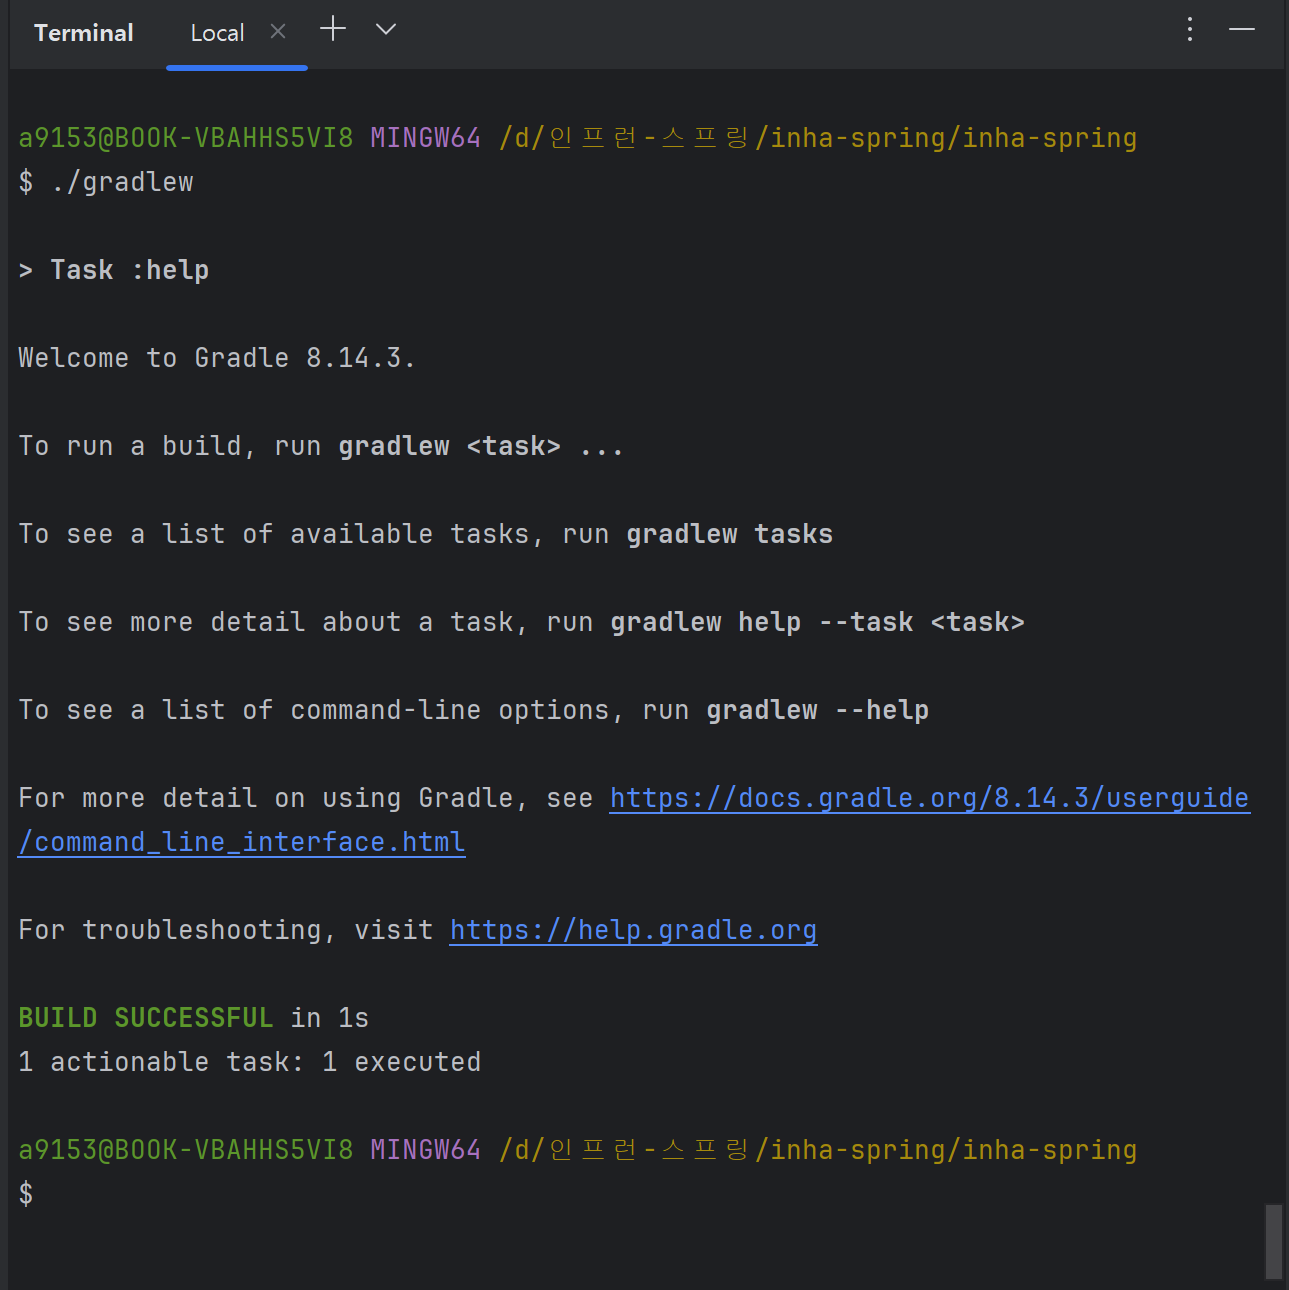The width and height of the screenshot is (1289, 1290).
Task: Open the command_line_interface.html link
Action: 242,842
